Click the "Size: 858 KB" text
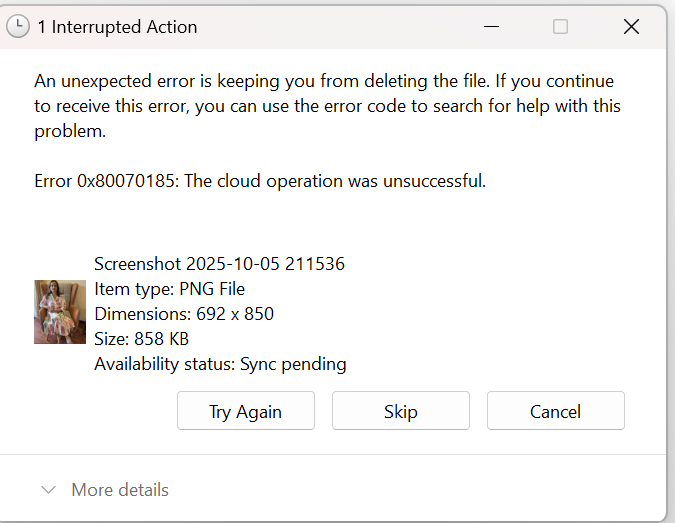Viewport: 675px width, 523px height. click(142, 339)
